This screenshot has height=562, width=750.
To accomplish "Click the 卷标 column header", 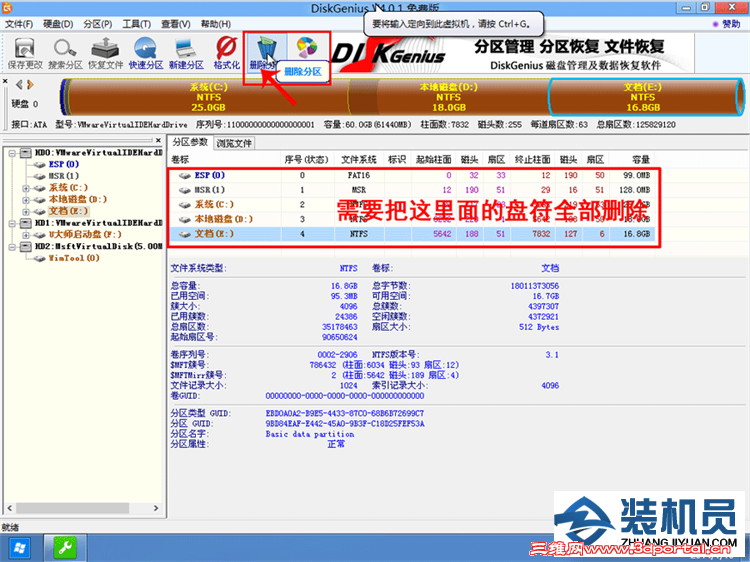I will tap(224, 159).
